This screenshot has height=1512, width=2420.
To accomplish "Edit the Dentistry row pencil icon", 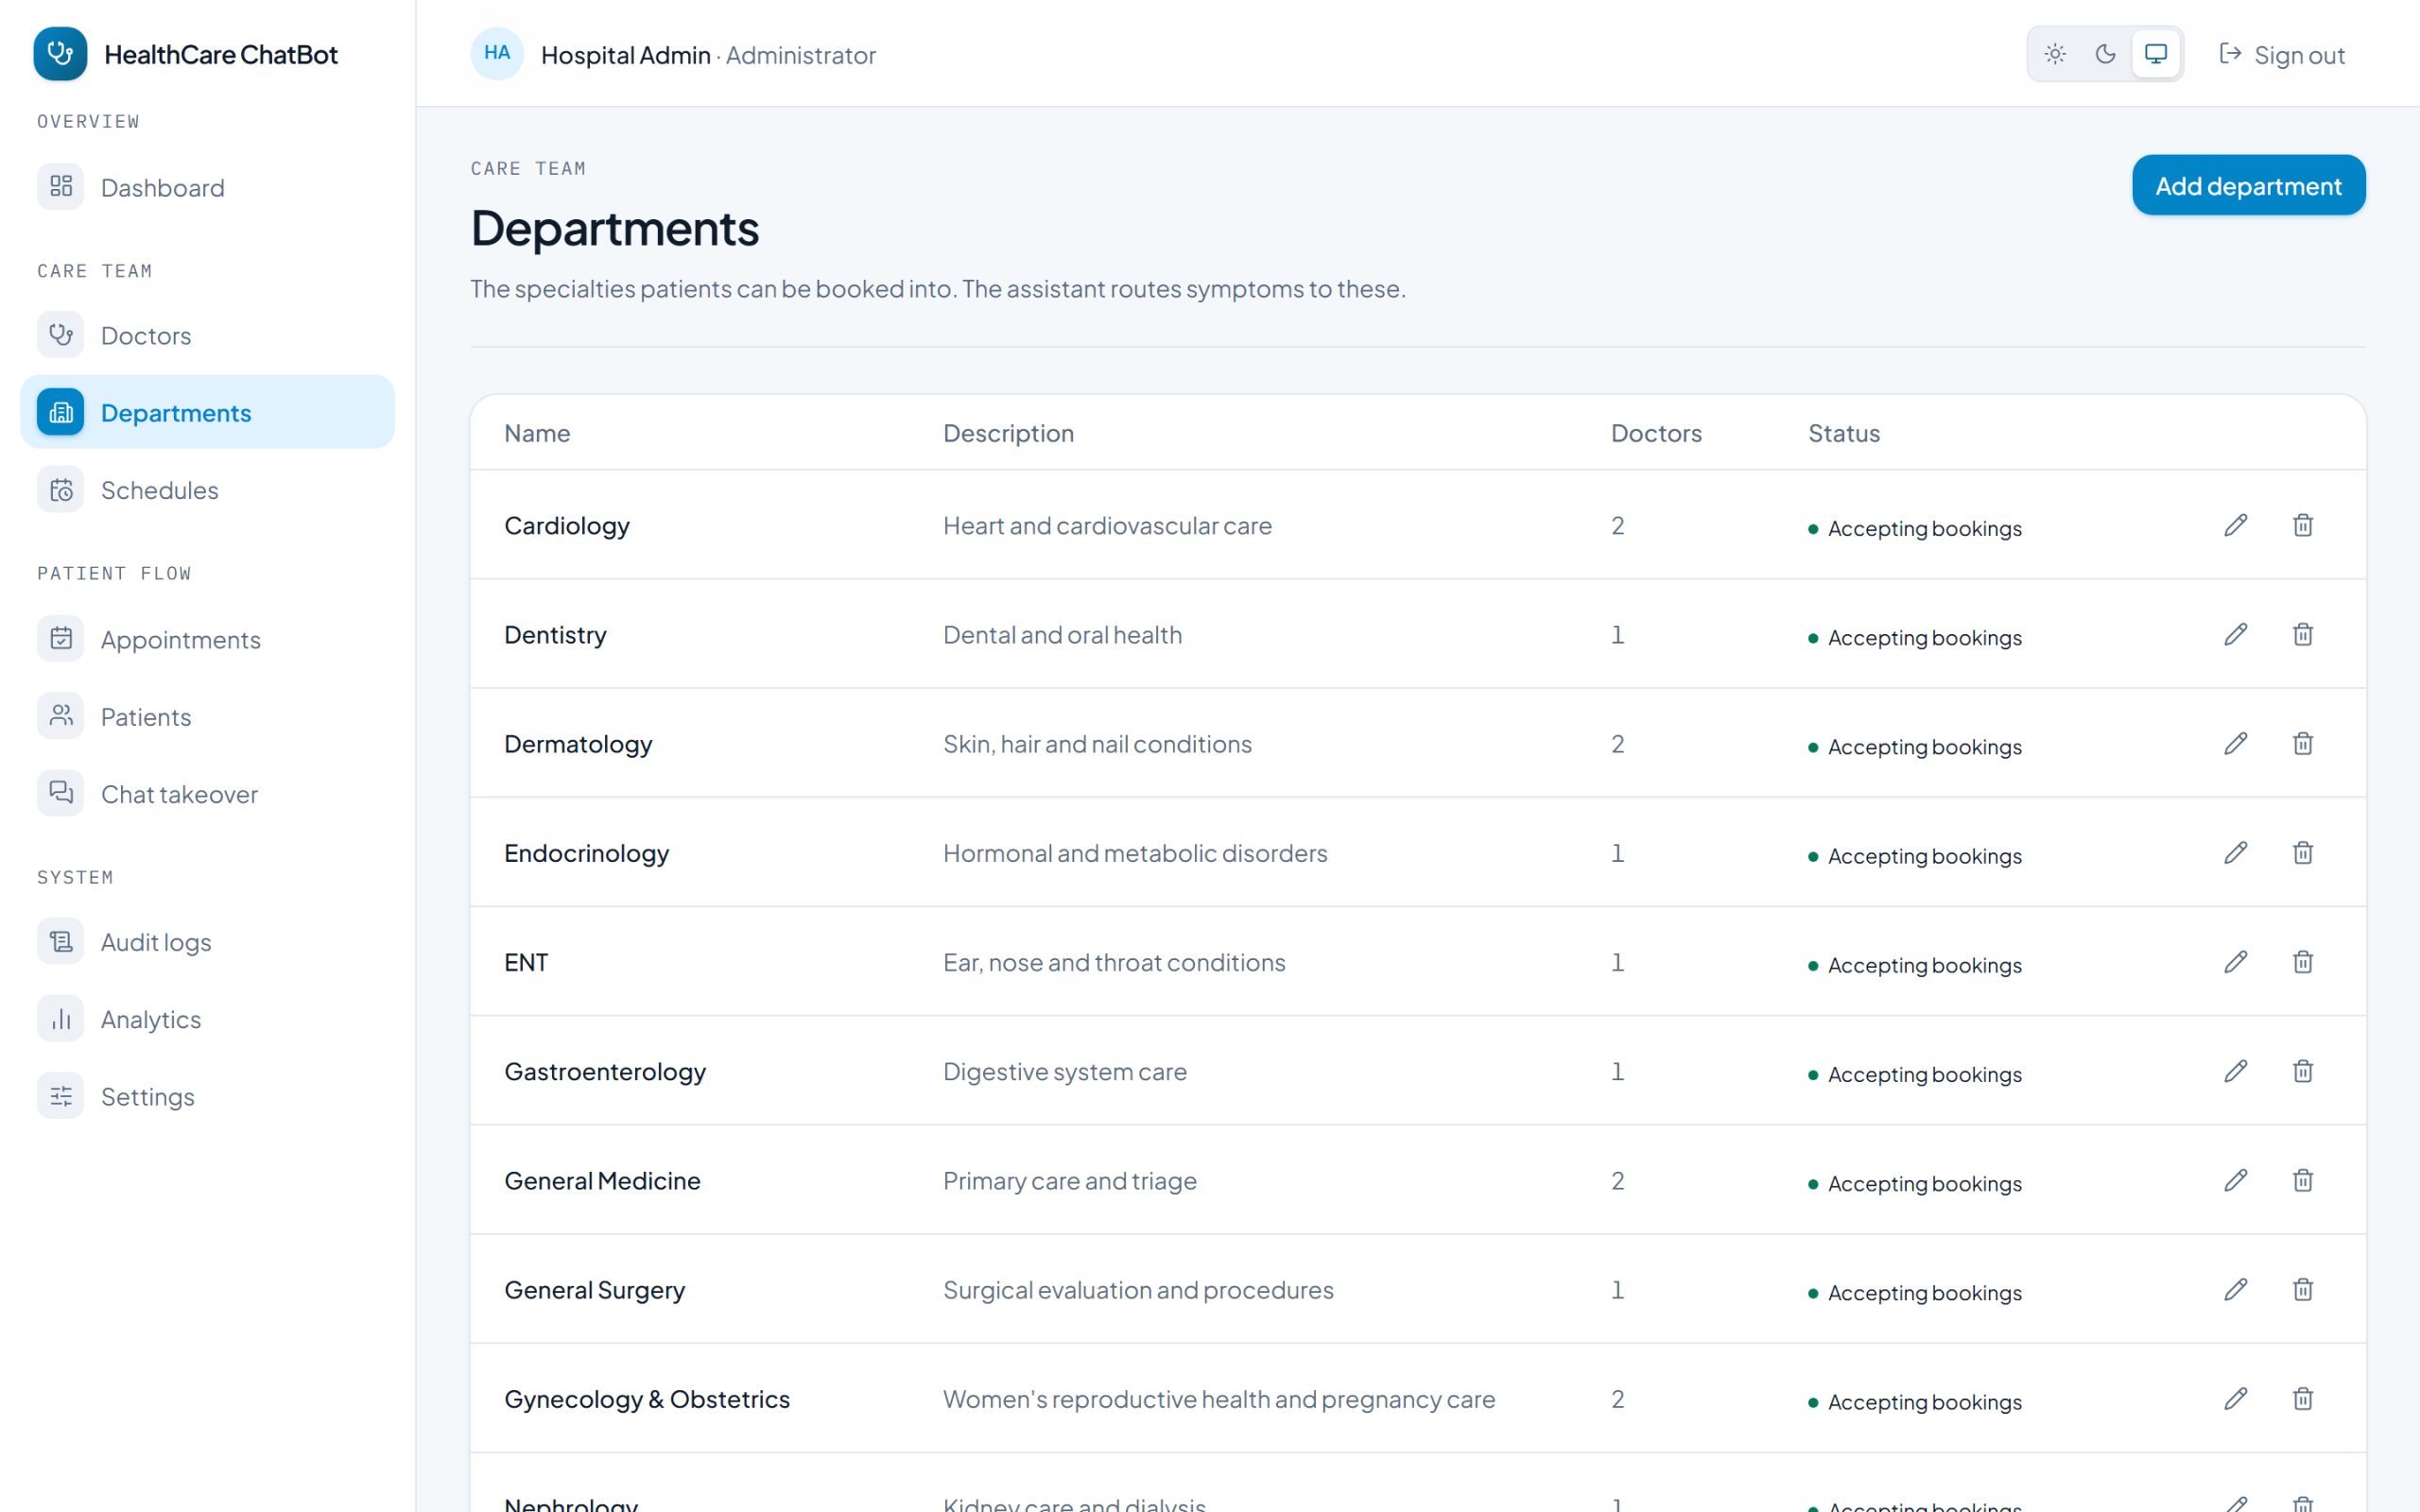I will pyautogui.click(x=2235, y=634).
